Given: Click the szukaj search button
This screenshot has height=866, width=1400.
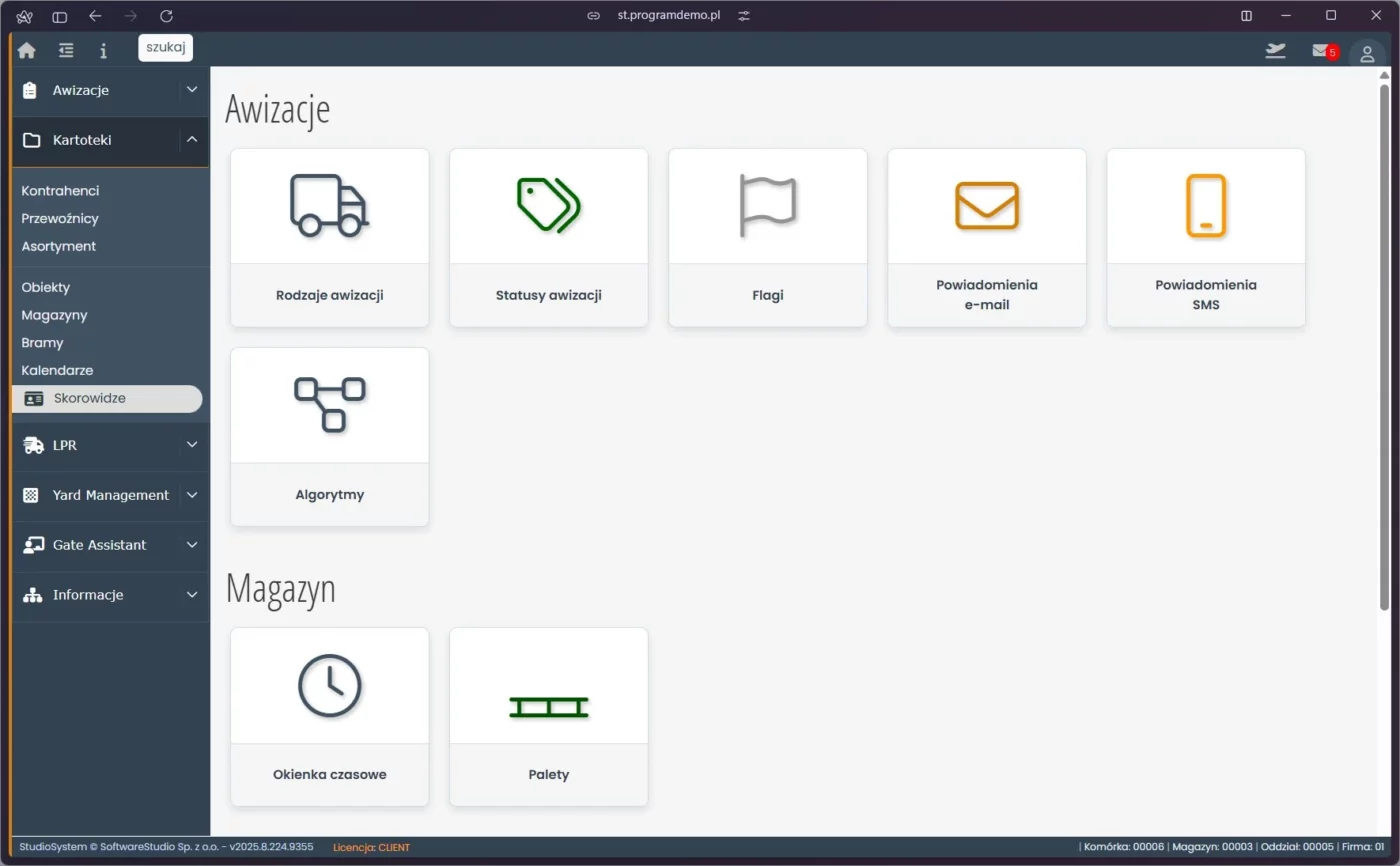Looking at the screenshot, I should point(165,47).
